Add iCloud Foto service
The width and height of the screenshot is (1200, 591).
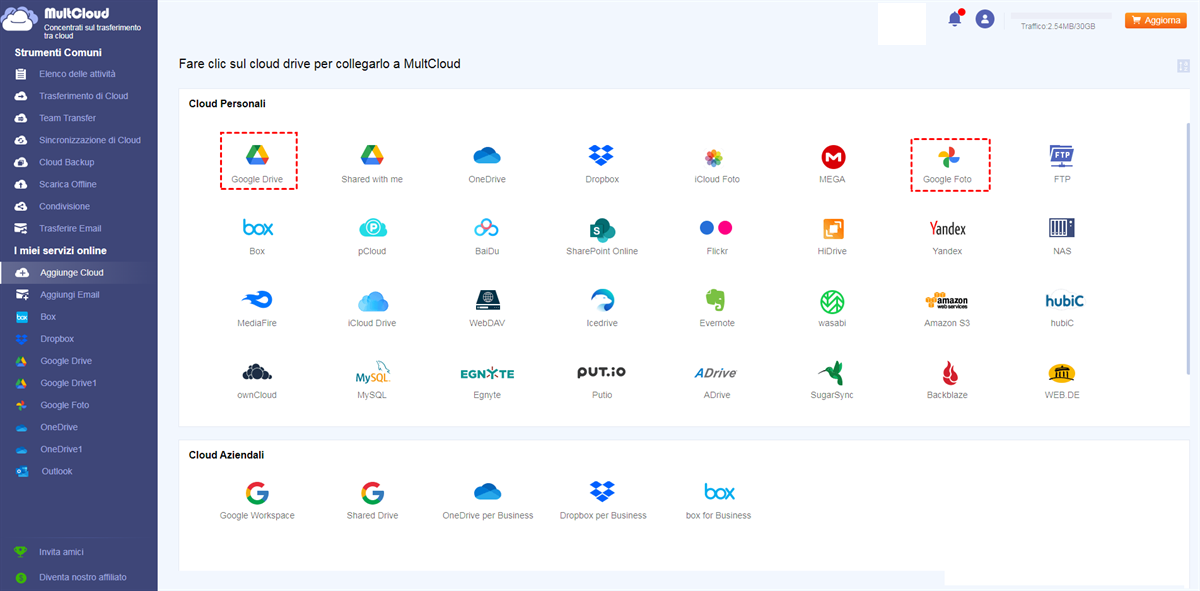pos(714,157)
